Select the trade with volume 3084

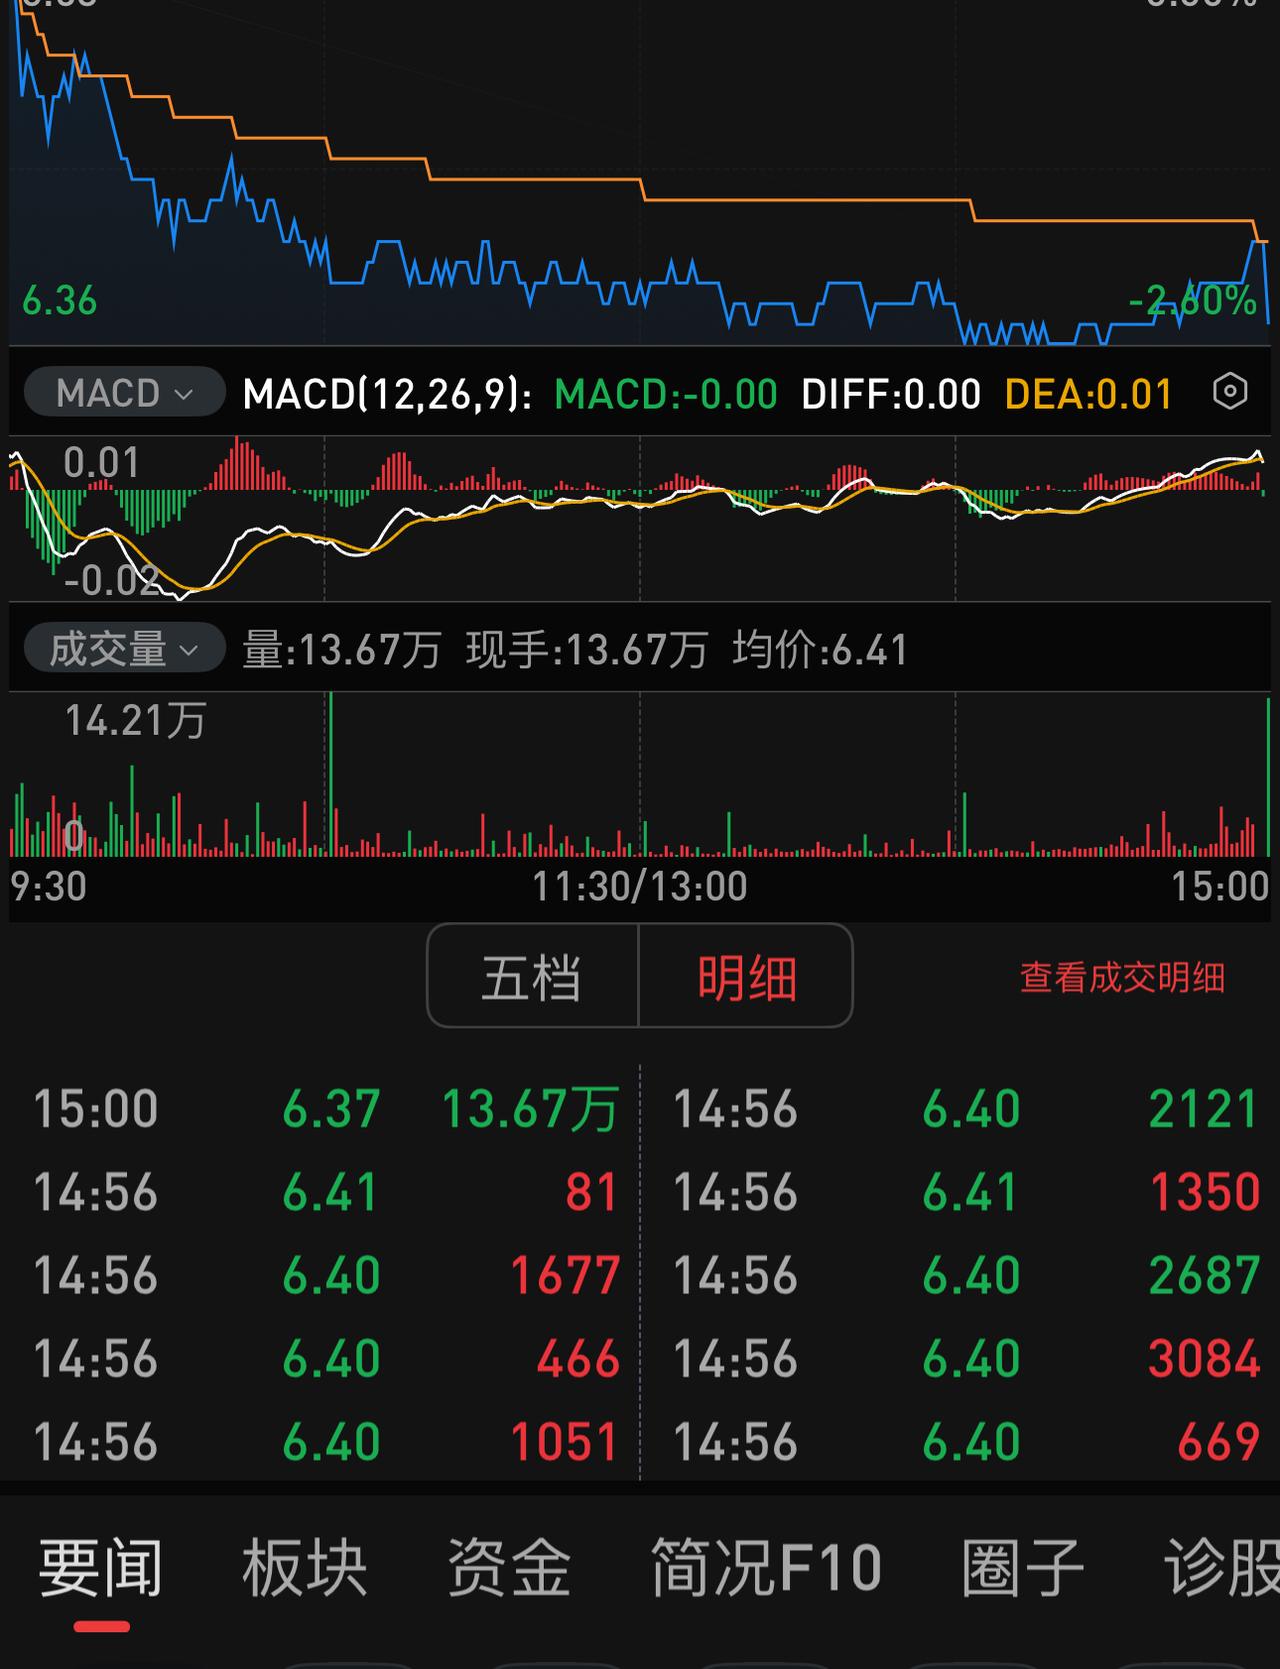(1204, 1358)
